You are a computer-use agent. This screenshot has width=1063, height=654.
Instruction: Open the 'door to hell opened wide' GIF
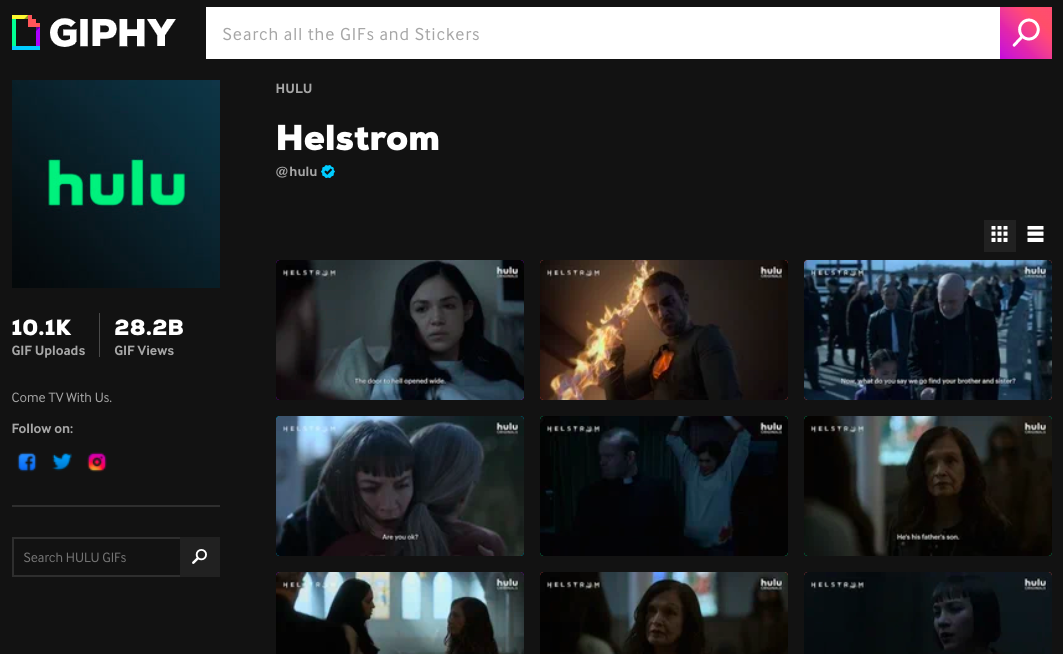(400, 330)
